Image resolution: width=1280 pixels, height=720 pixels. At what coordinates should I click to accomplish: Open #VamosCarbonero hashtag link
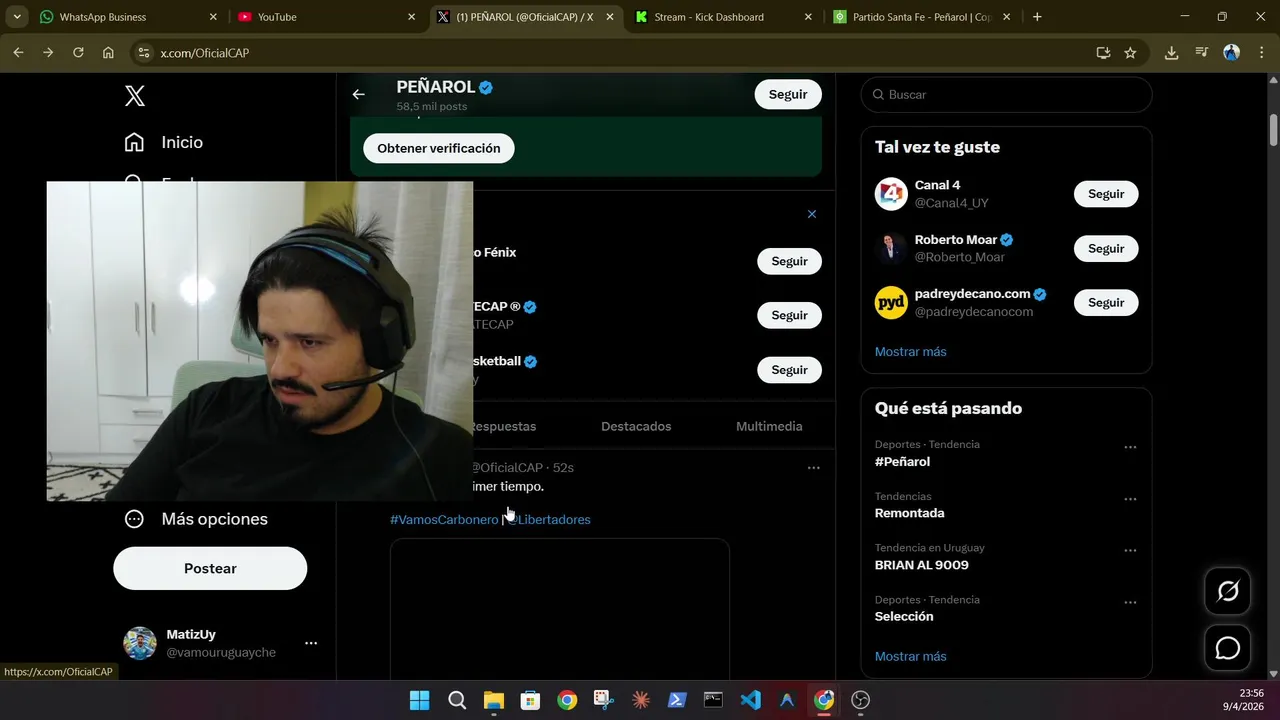[x=444, y=520]
